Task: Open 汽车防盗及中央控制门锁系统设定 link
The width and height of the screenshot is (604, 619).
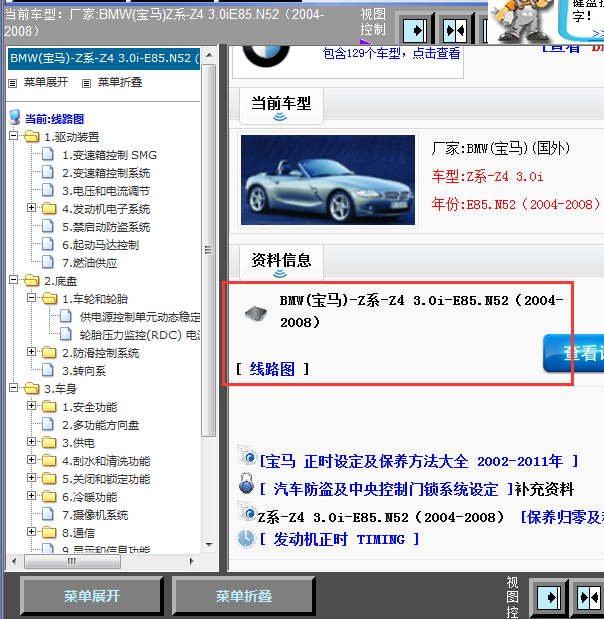Action: [386, 489]
